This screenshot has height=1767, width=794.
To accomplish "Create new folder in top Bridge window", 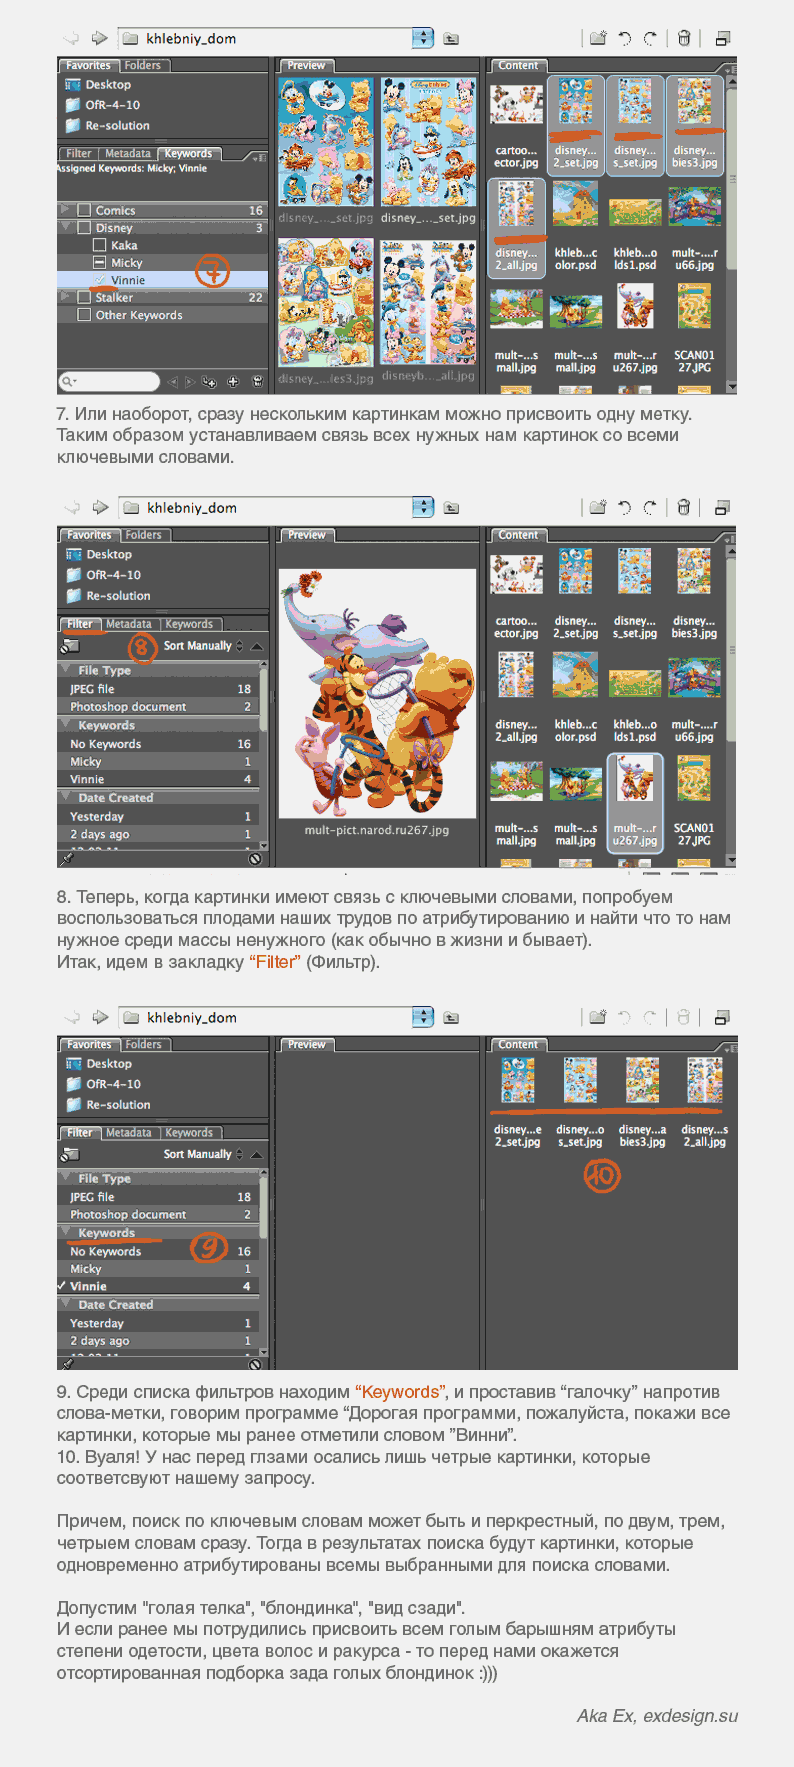I will (598, 39).
